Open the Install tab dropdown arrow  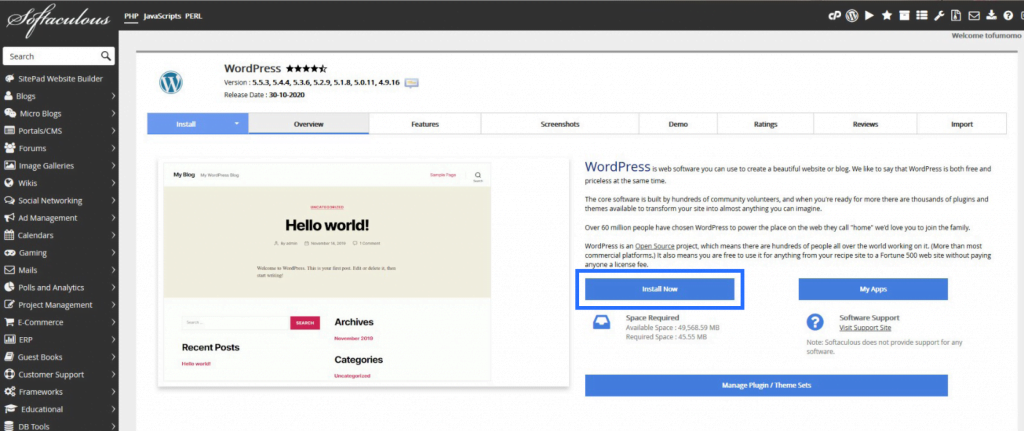(237, 123)
